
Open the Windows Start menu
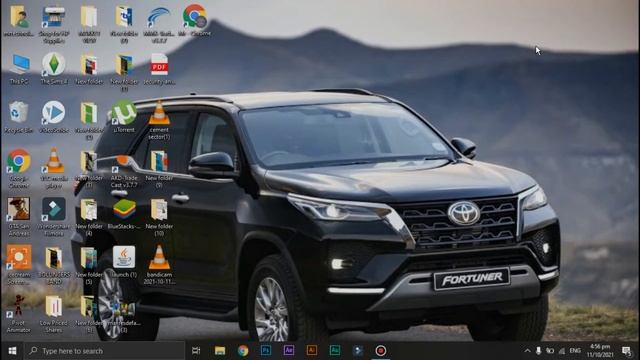(12, 351)
